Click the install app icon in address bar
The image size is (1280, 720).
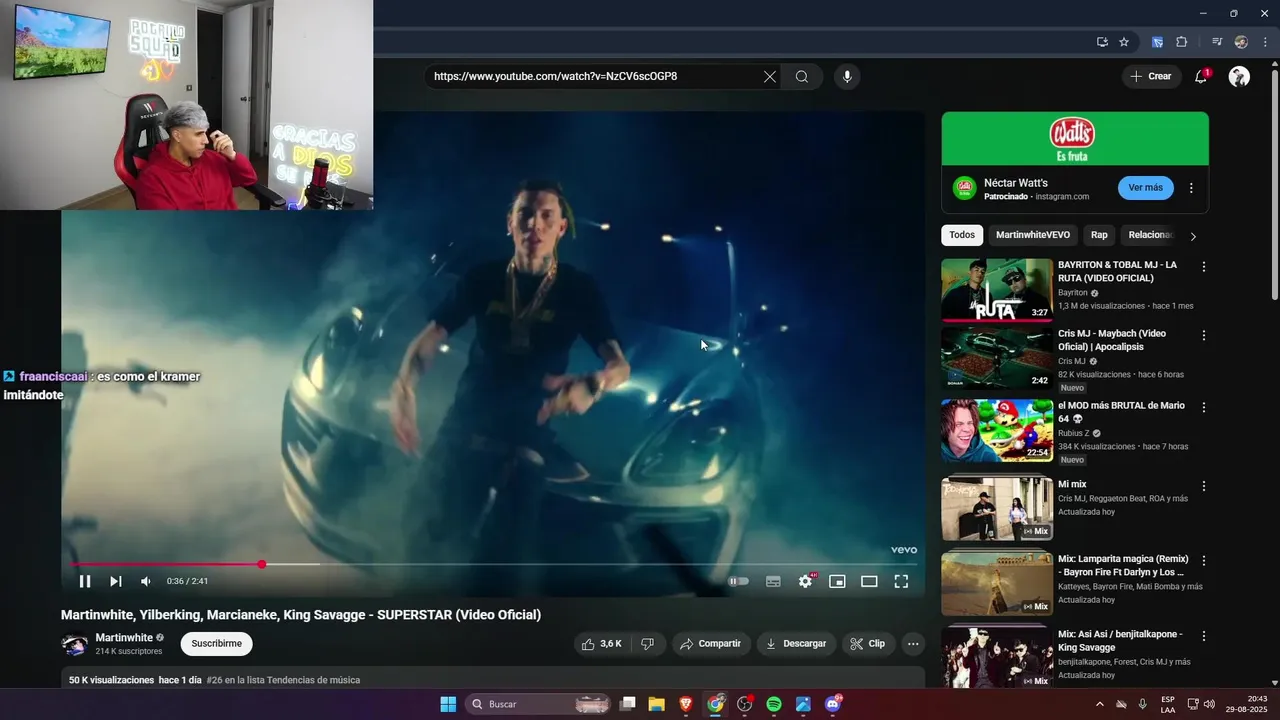coord(1102,42)
